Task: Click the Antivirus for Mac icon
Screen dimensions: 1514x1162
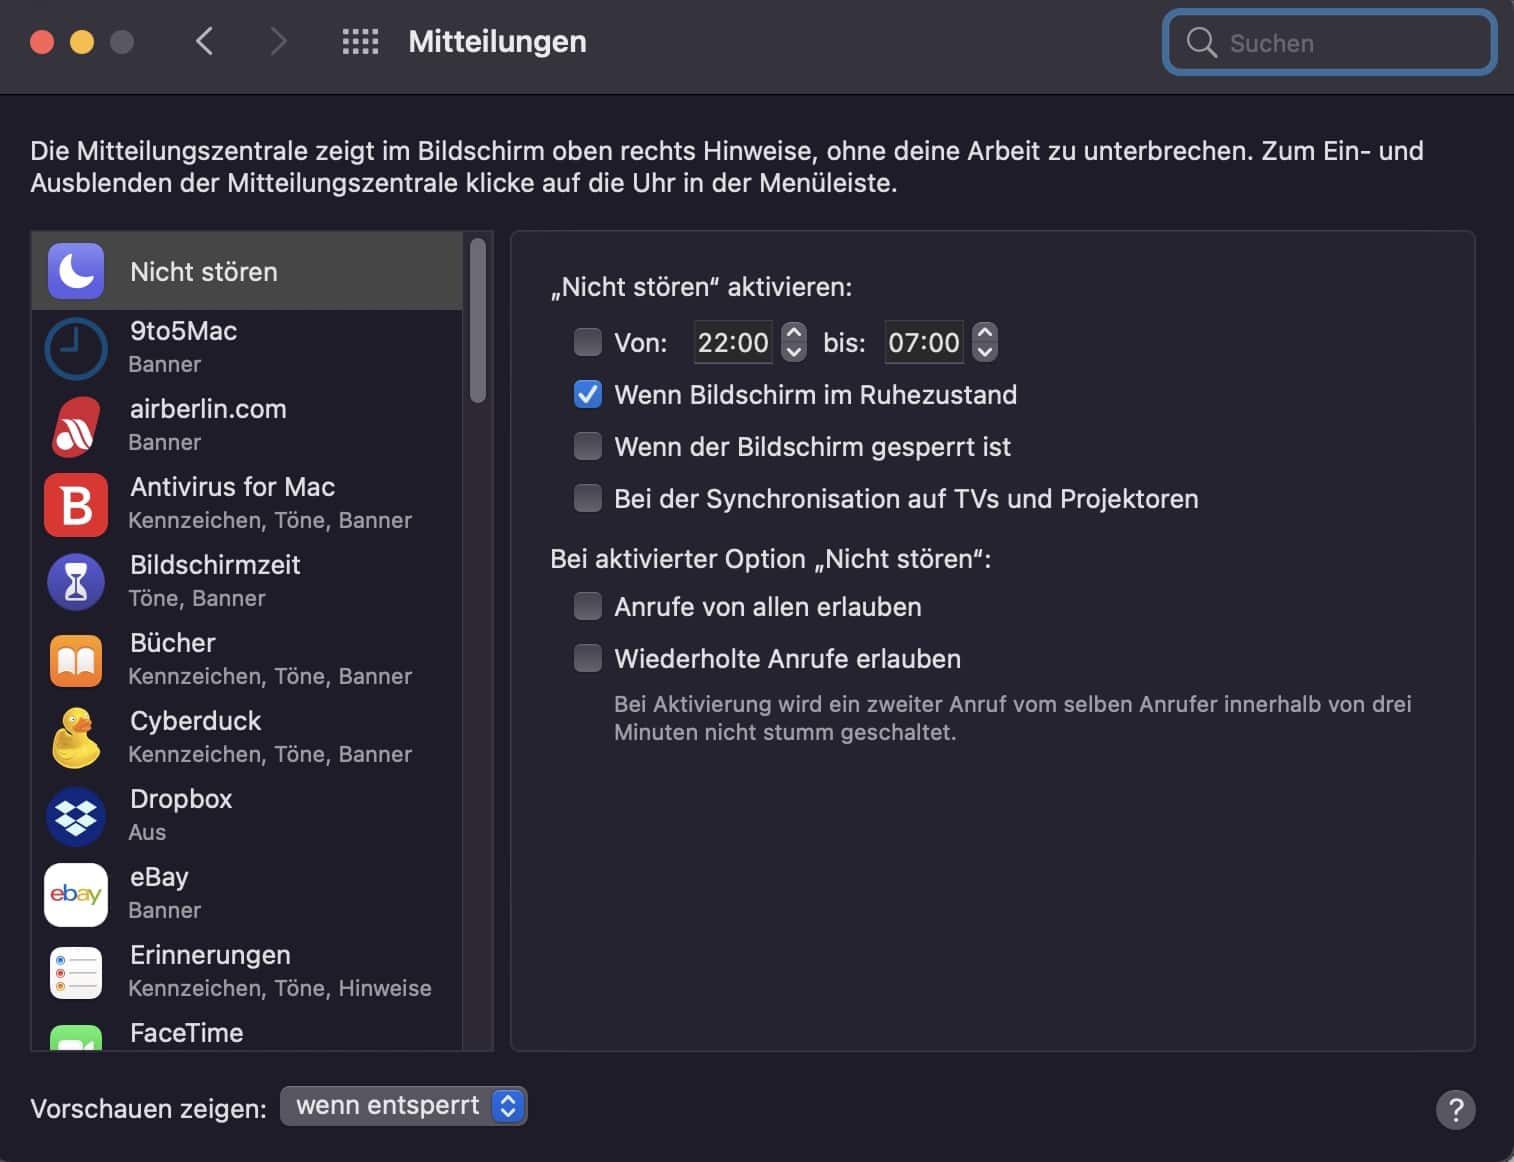Action: [76, 505]
